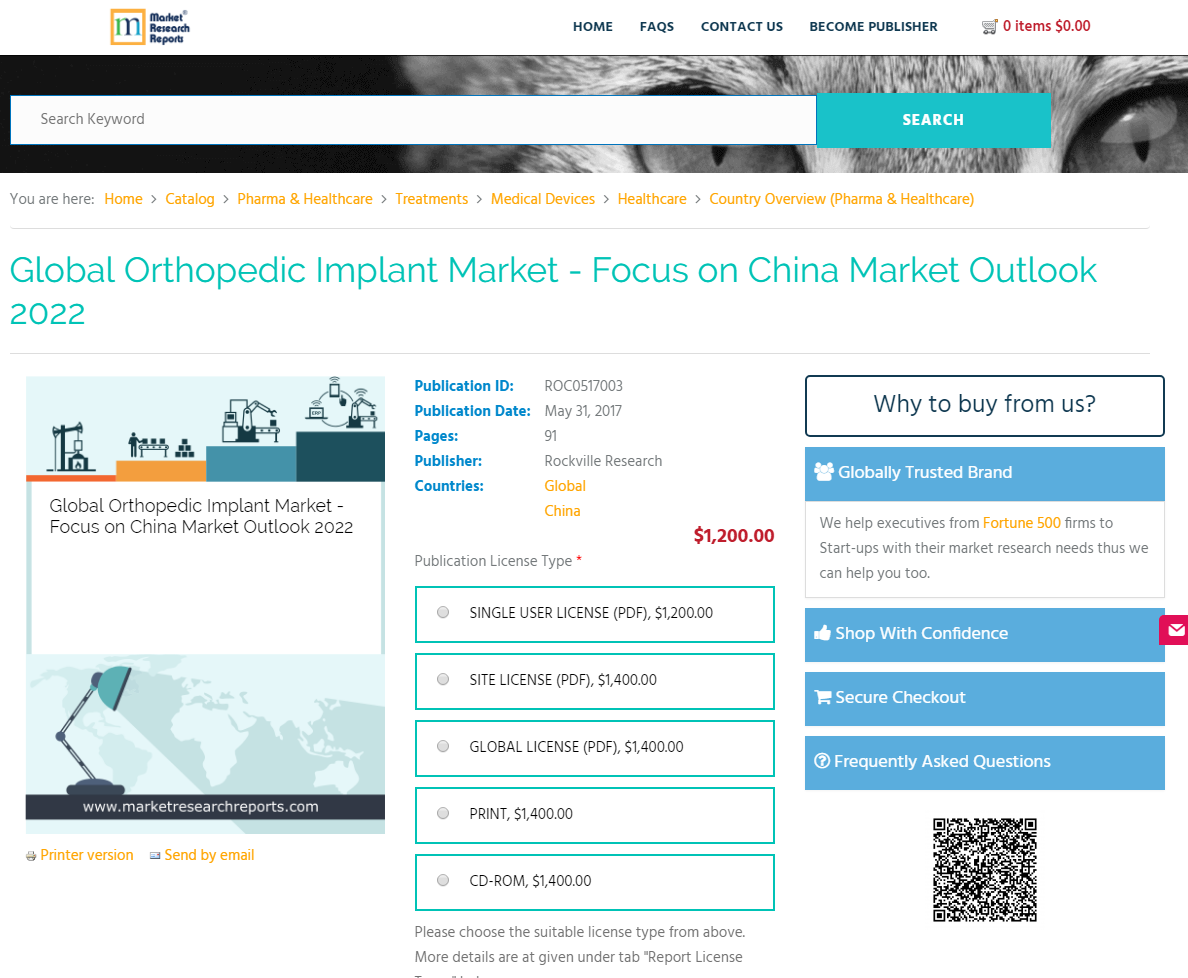1188x978 pixels.
Task: Click the thumbs-up icon on Shop With Confidence
Action: click(822, 633)
